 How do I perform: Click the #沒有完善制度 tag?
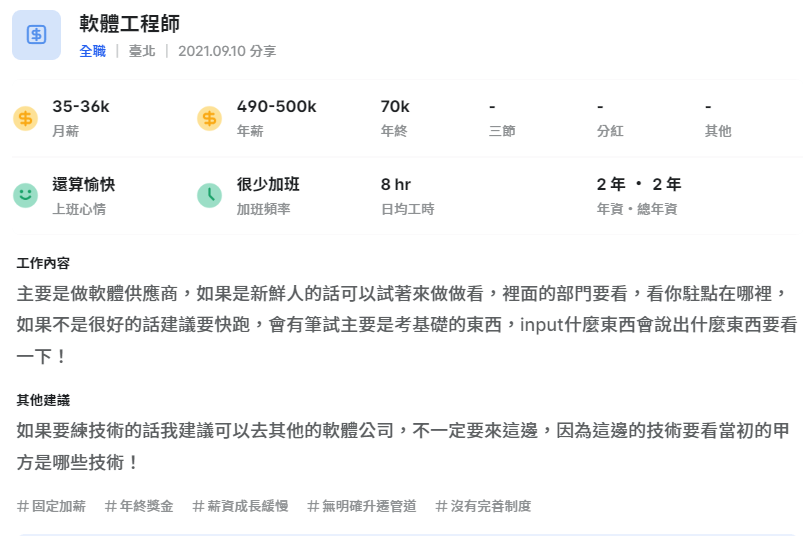tap(483, 506)
